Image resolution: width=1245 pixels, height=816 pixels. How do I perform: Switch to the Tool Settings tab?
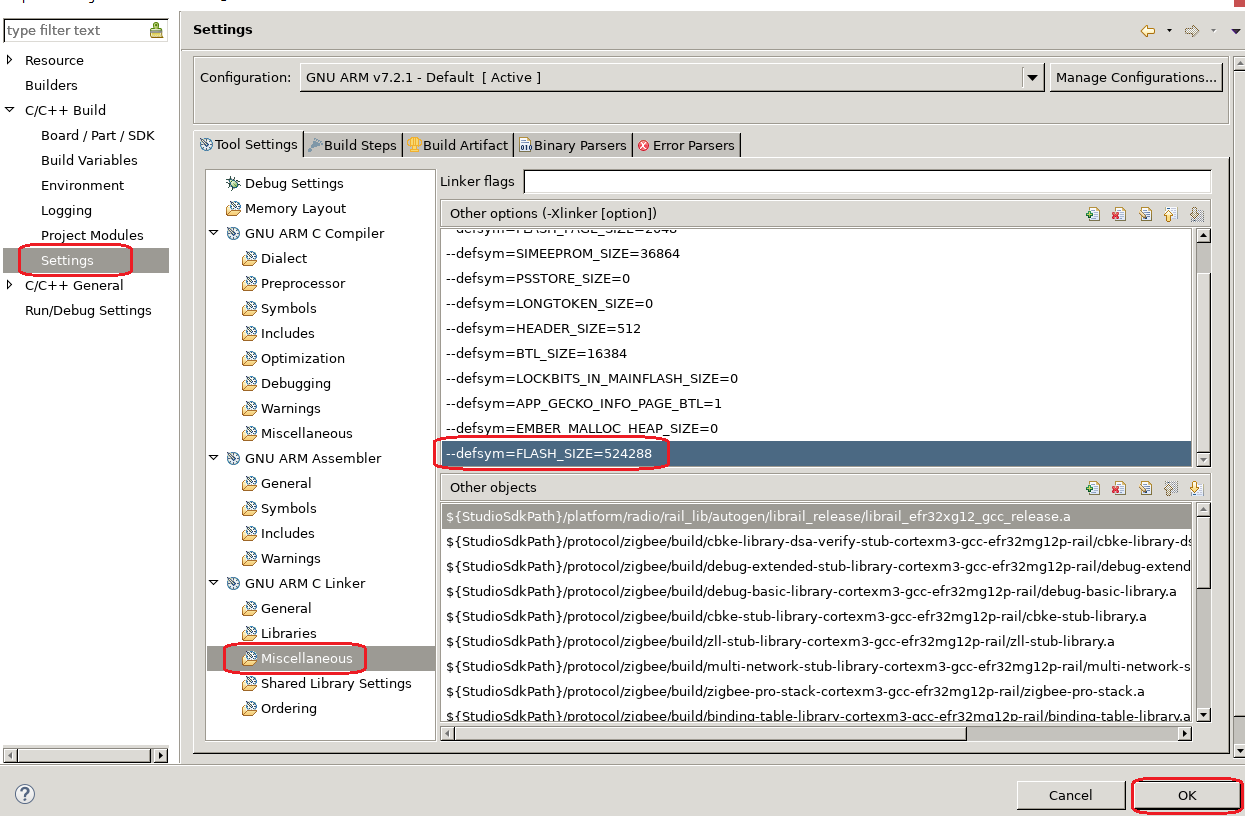(x=248, y=144)
